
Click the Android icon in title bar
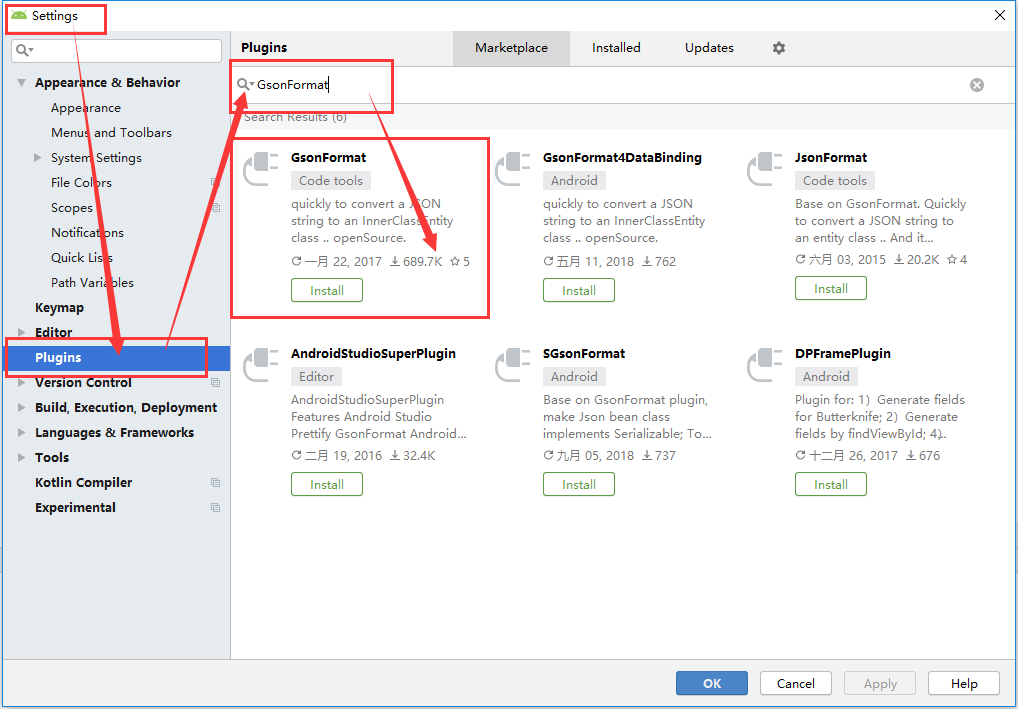[19, 16]
